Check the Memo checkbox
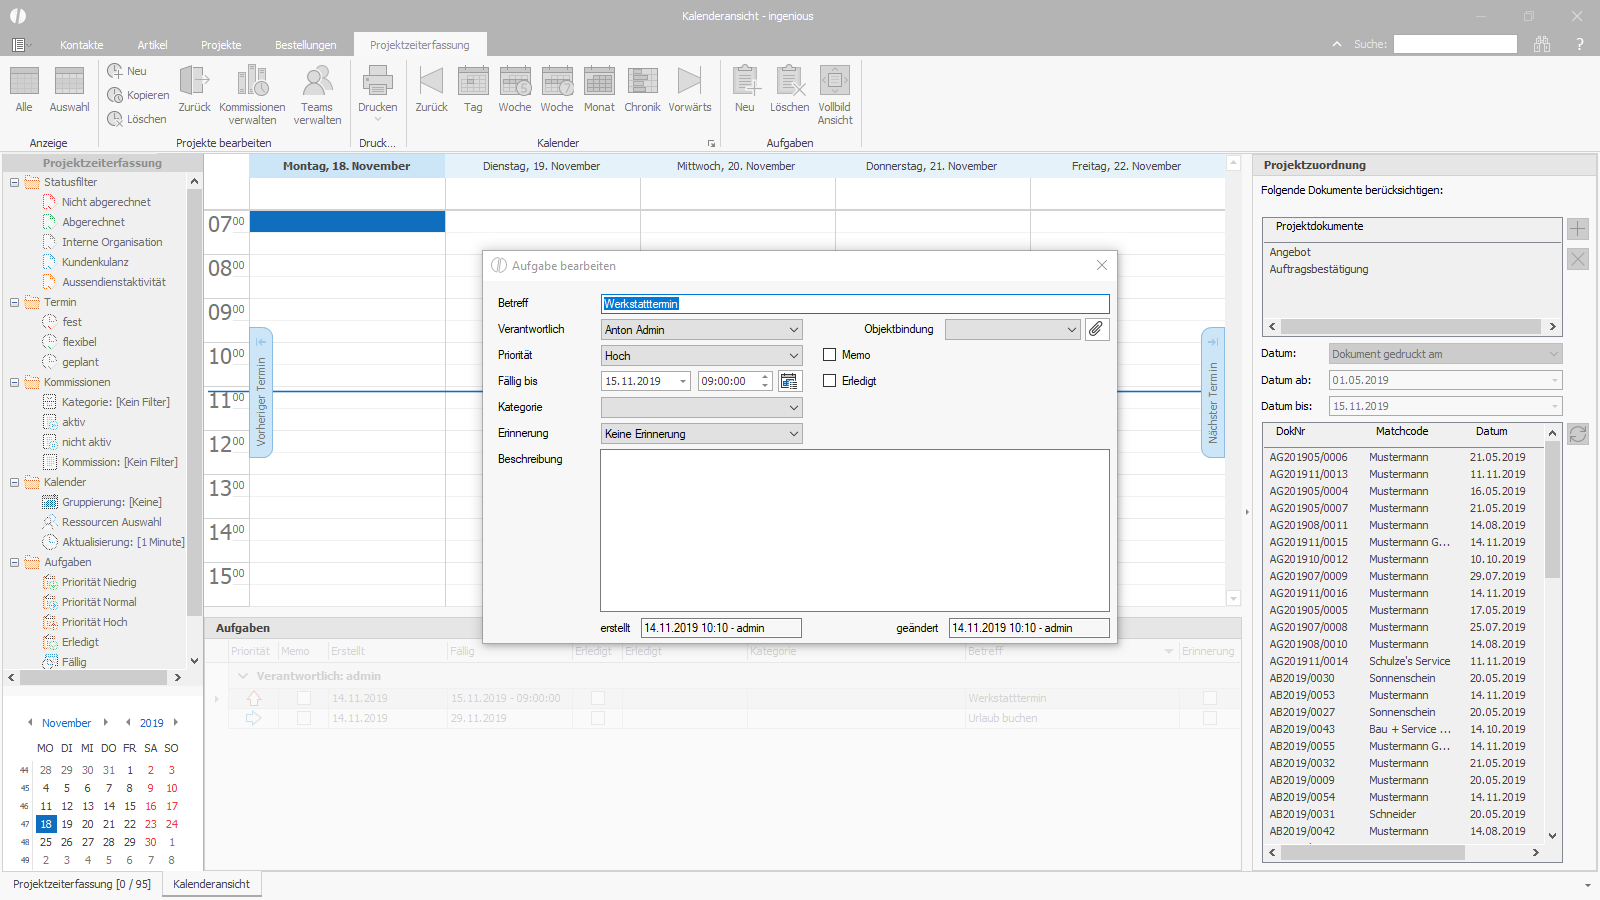This screenshot has height=900, width=1600. 829,355
